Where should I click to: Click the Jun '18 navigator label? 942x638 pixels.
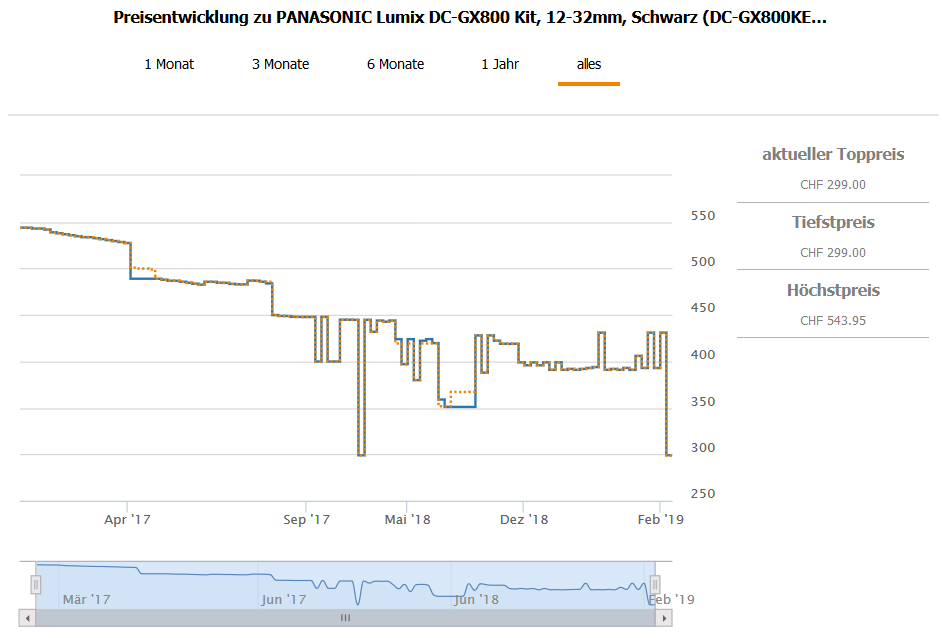pyautogui.click(x=476, y=600)
